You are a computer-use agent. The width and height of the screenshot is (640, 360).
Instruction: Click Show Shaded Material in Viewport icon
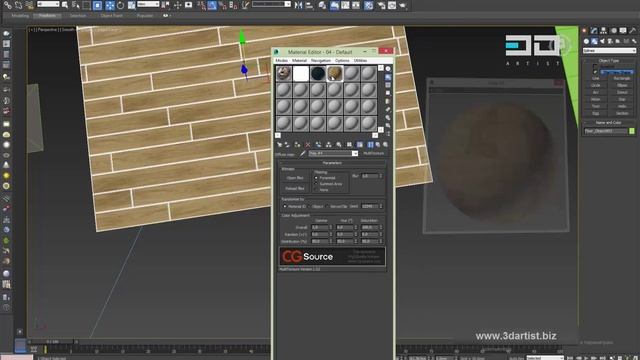pyautogui.click(x=360, y=144)
